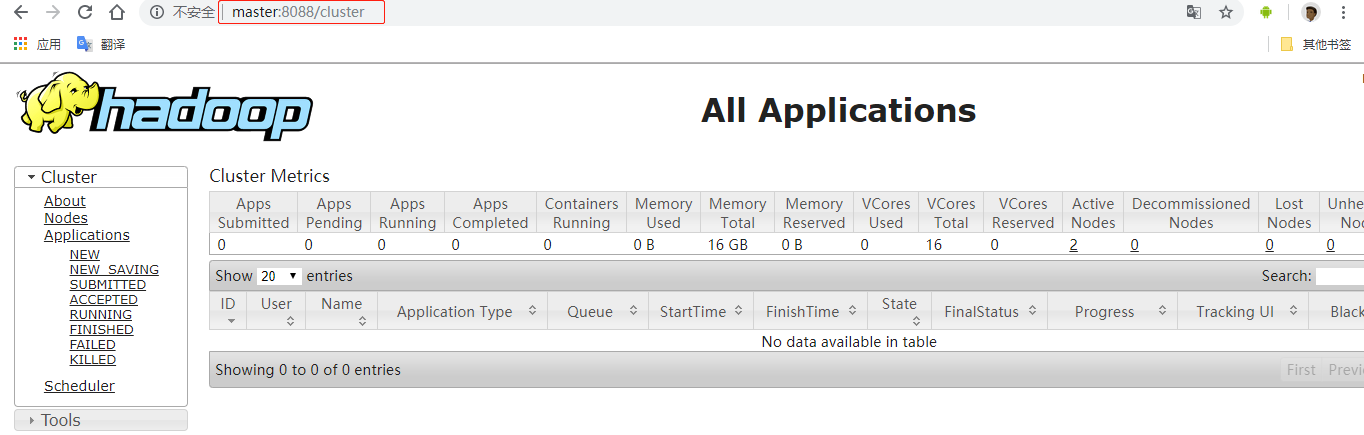Sort table by ID column

228,311
